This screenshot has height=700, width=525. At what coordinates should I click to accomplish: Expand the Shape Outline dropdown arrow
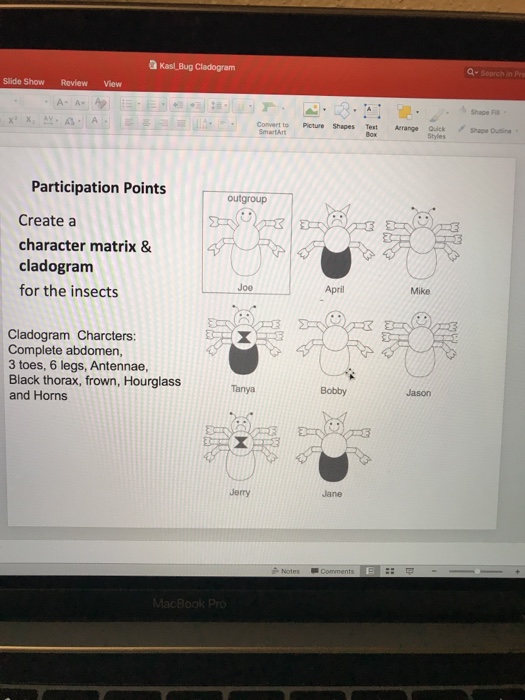[x=517, y=131]
